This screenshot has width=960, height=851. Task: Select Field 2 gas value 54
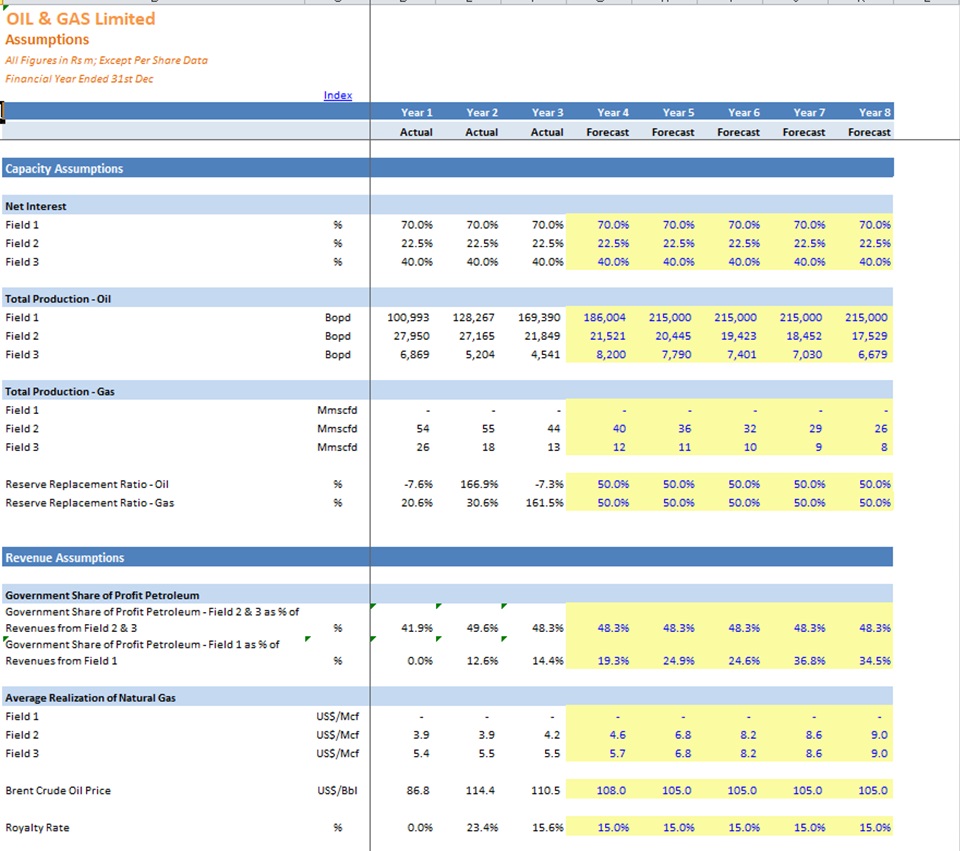[x=422, y=429]
